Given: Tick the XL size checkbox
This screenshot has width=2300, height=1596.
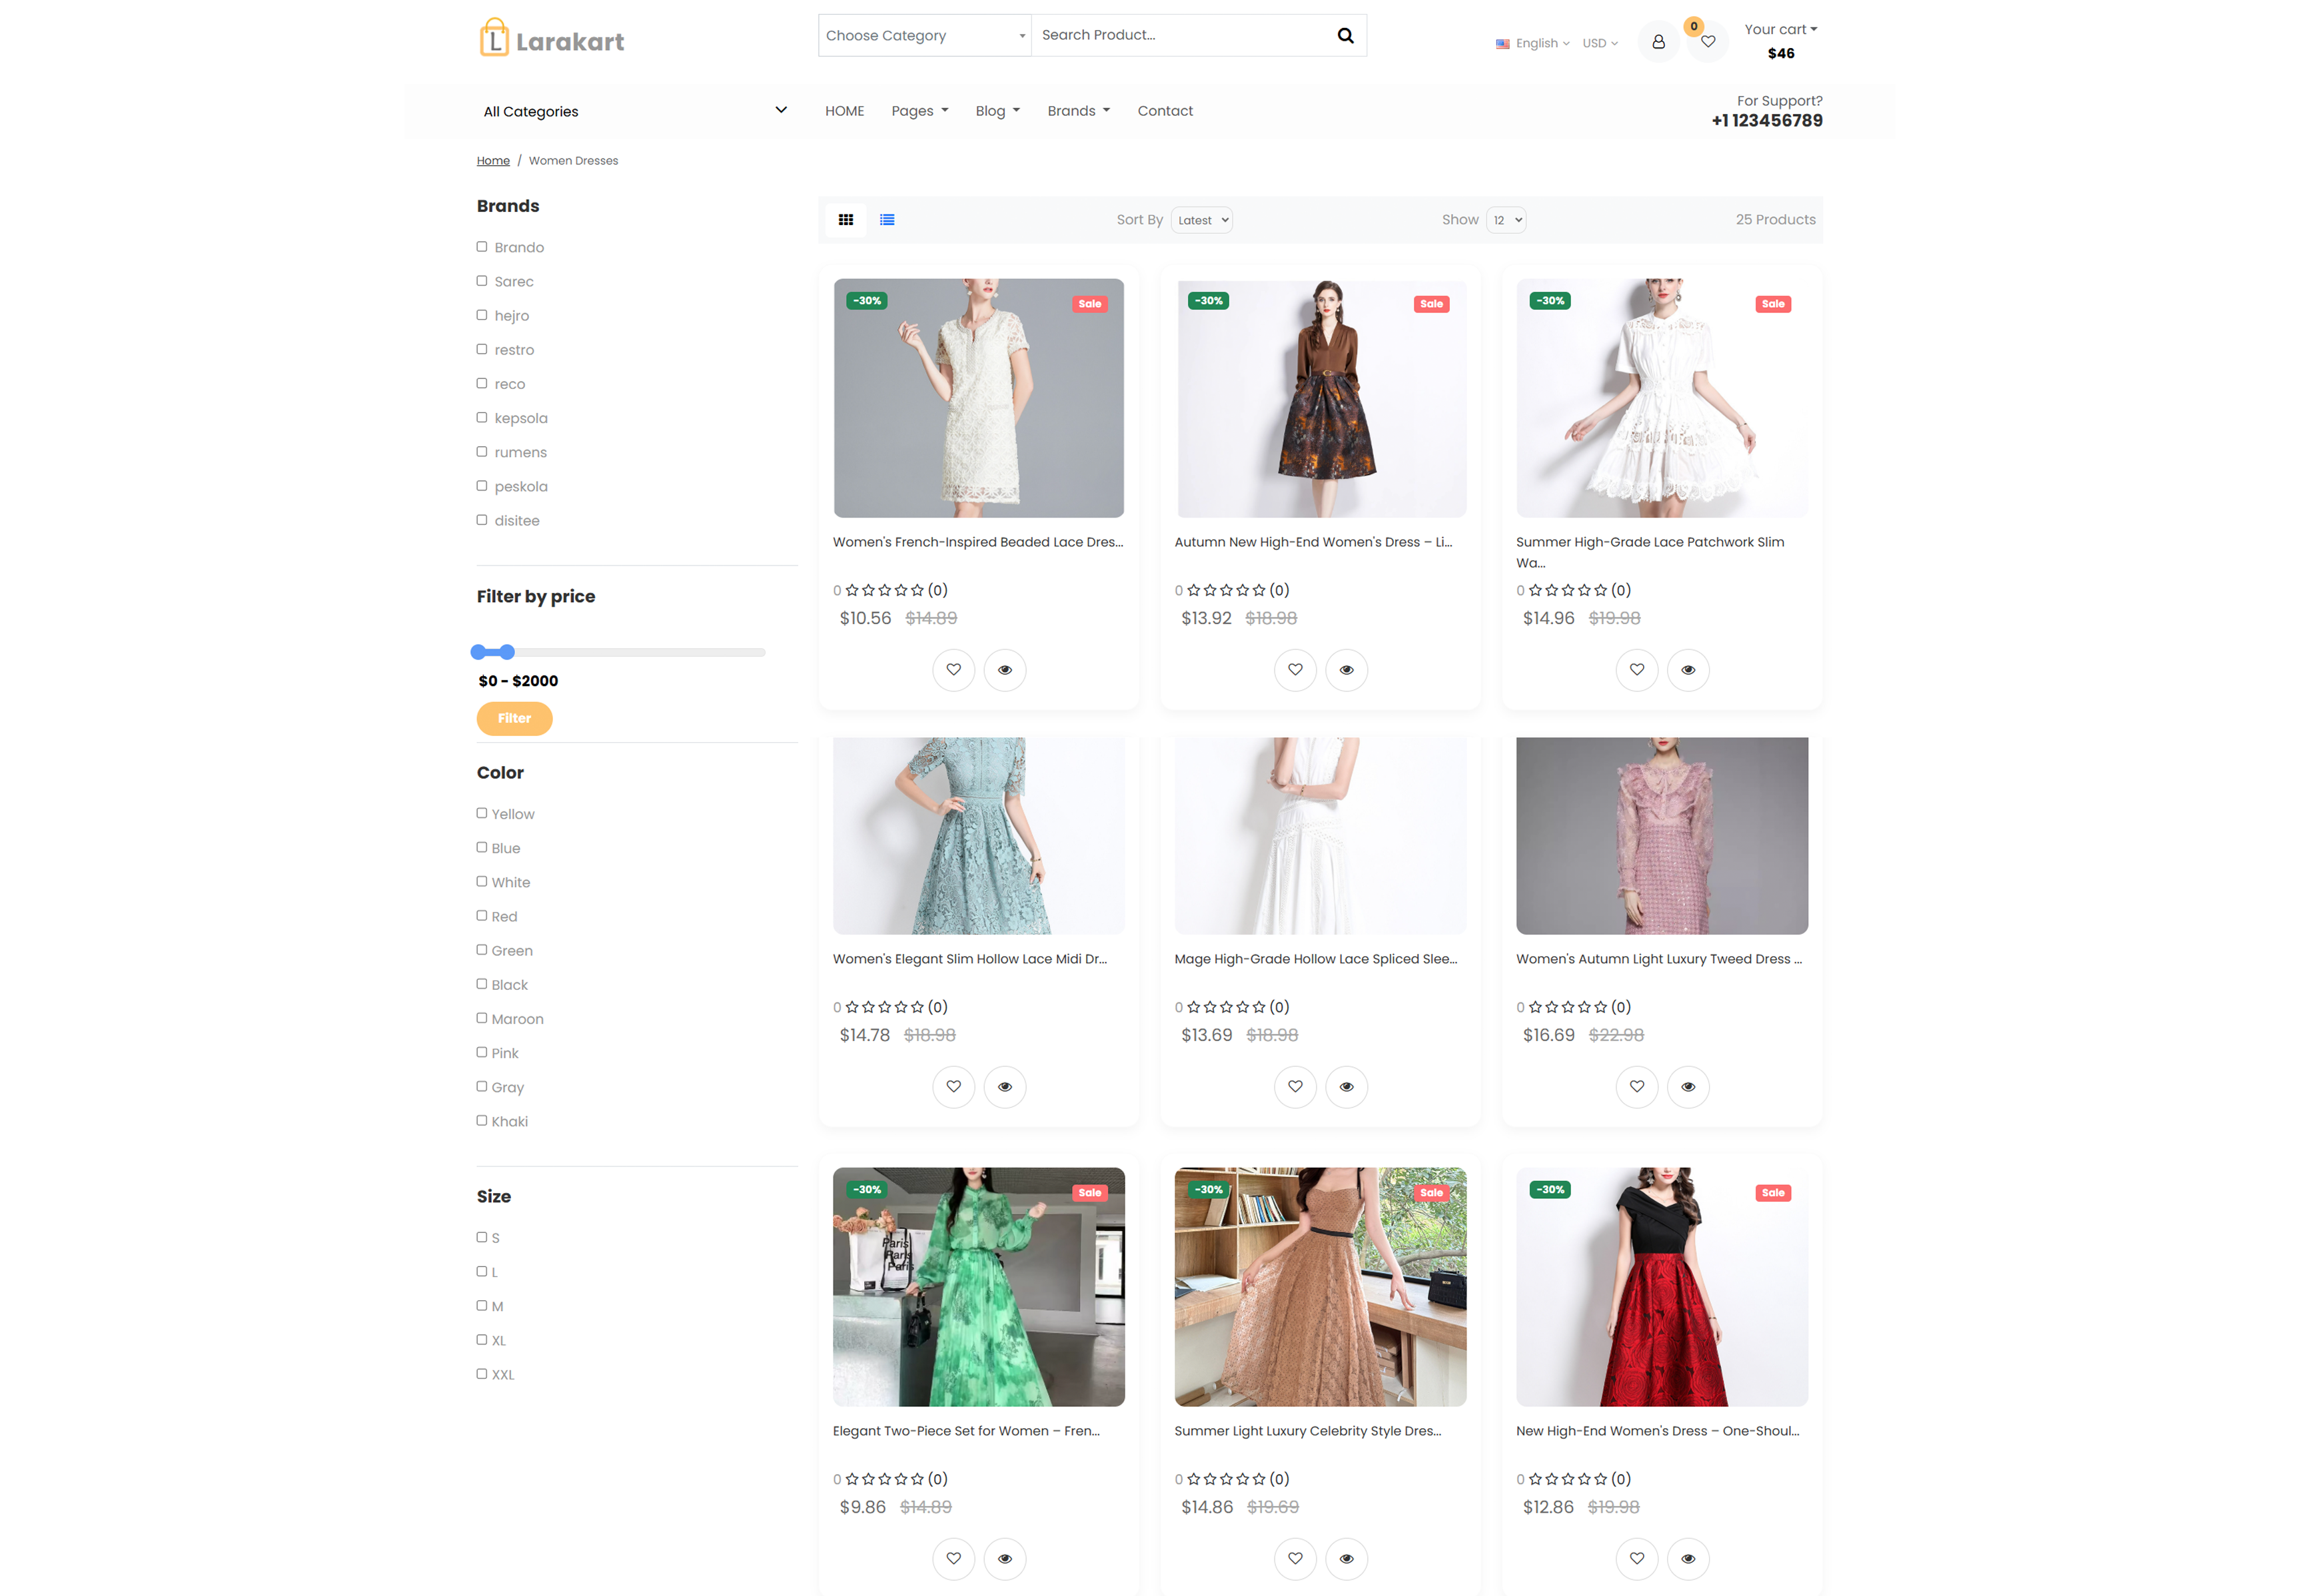Looking at the screenshot, I should (x=482, y=1340).
